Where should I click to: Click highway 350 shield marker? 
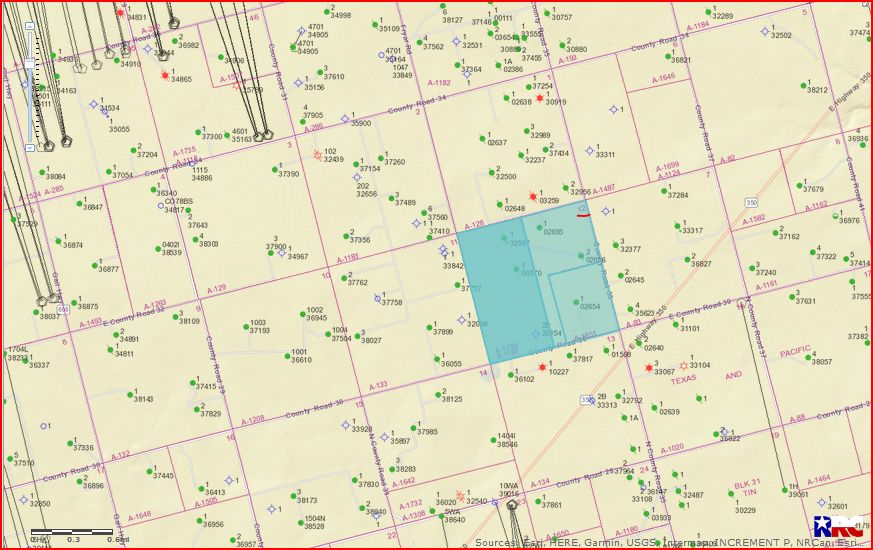[751, 203]
